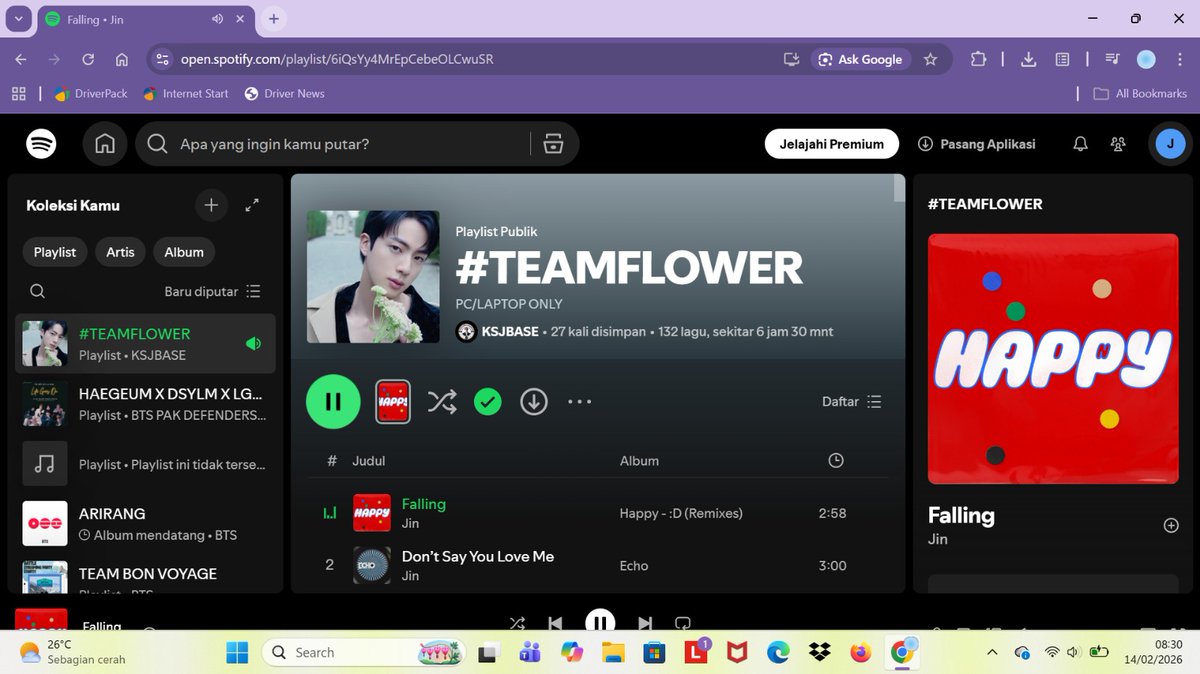The width and height of the screenshot is (1200, 674).
Task: Open Chrome downloads icon
Action: click(x=1028, y=59)
